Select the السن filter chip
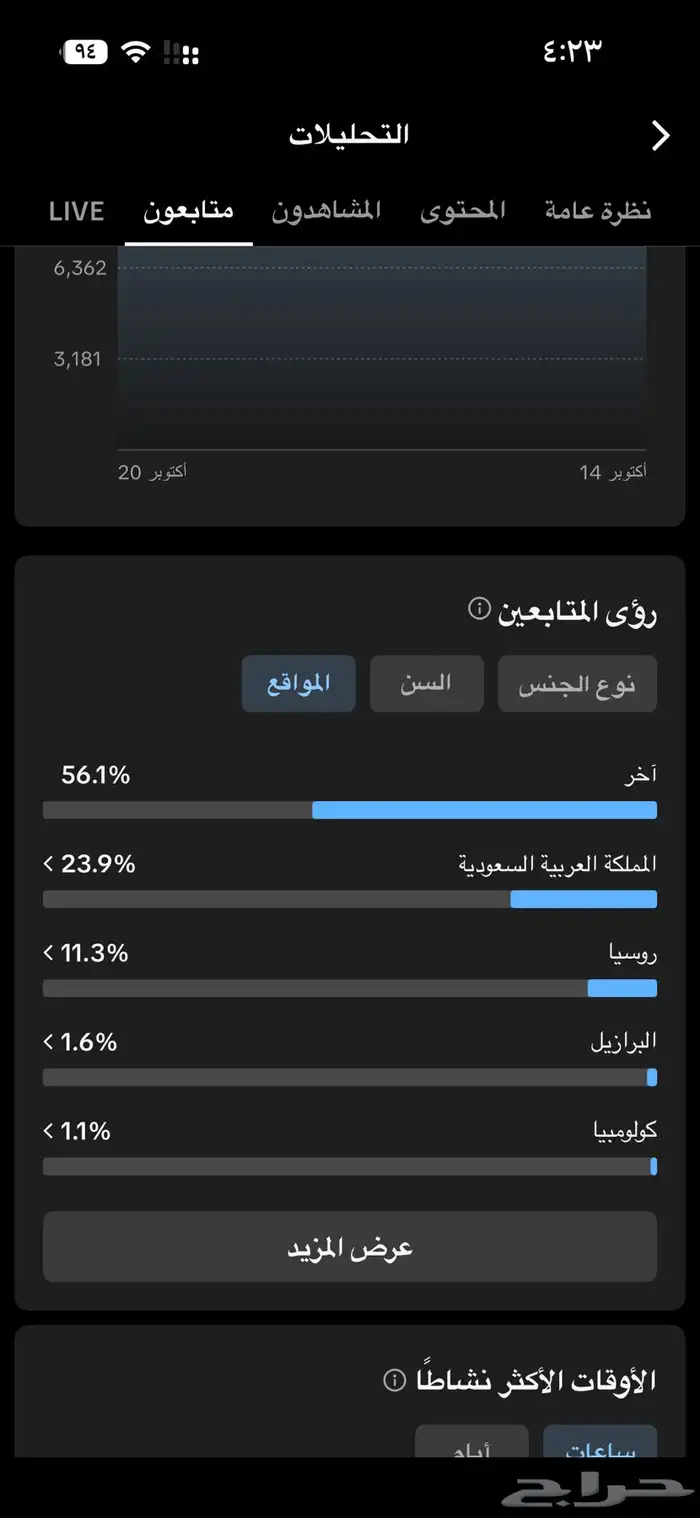The height and width of the screenshot is (1518, 700). [x=427, y=684]
